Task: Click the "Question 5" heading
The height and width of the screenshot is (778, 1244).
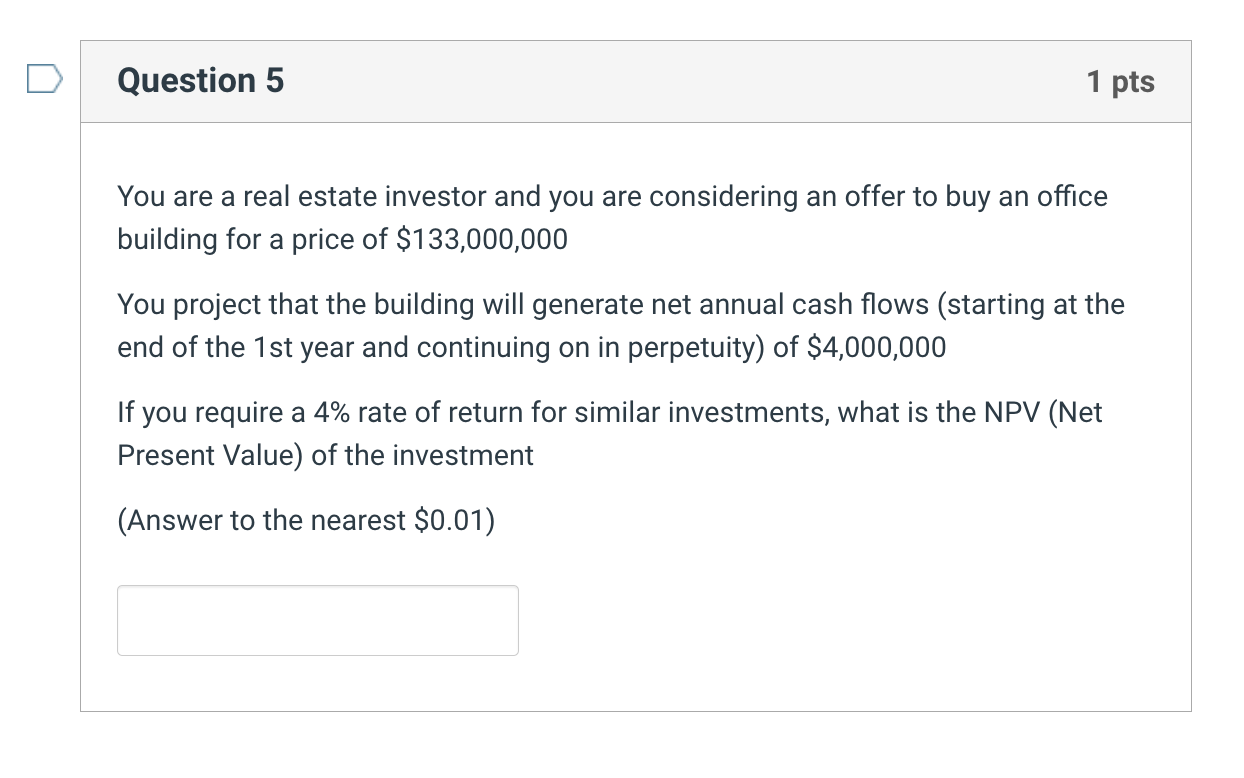Action: pos(200,81)
